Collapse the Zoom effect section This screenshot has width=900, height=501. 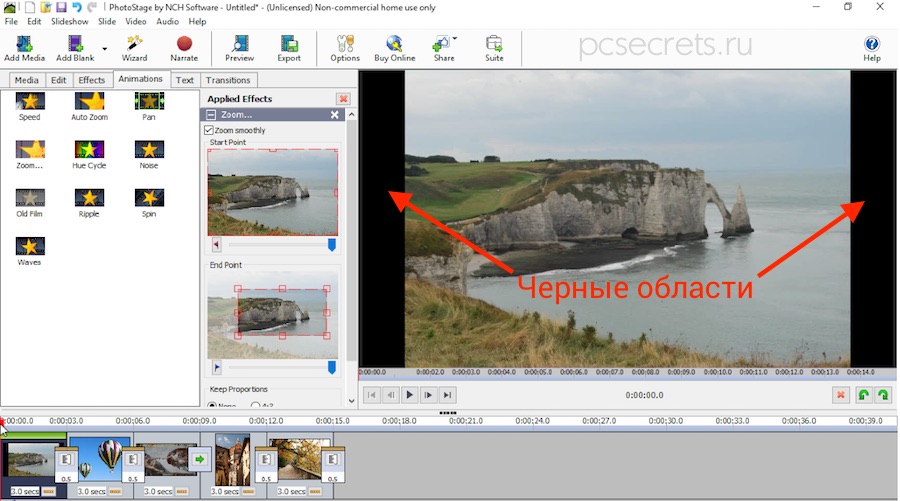212,115
